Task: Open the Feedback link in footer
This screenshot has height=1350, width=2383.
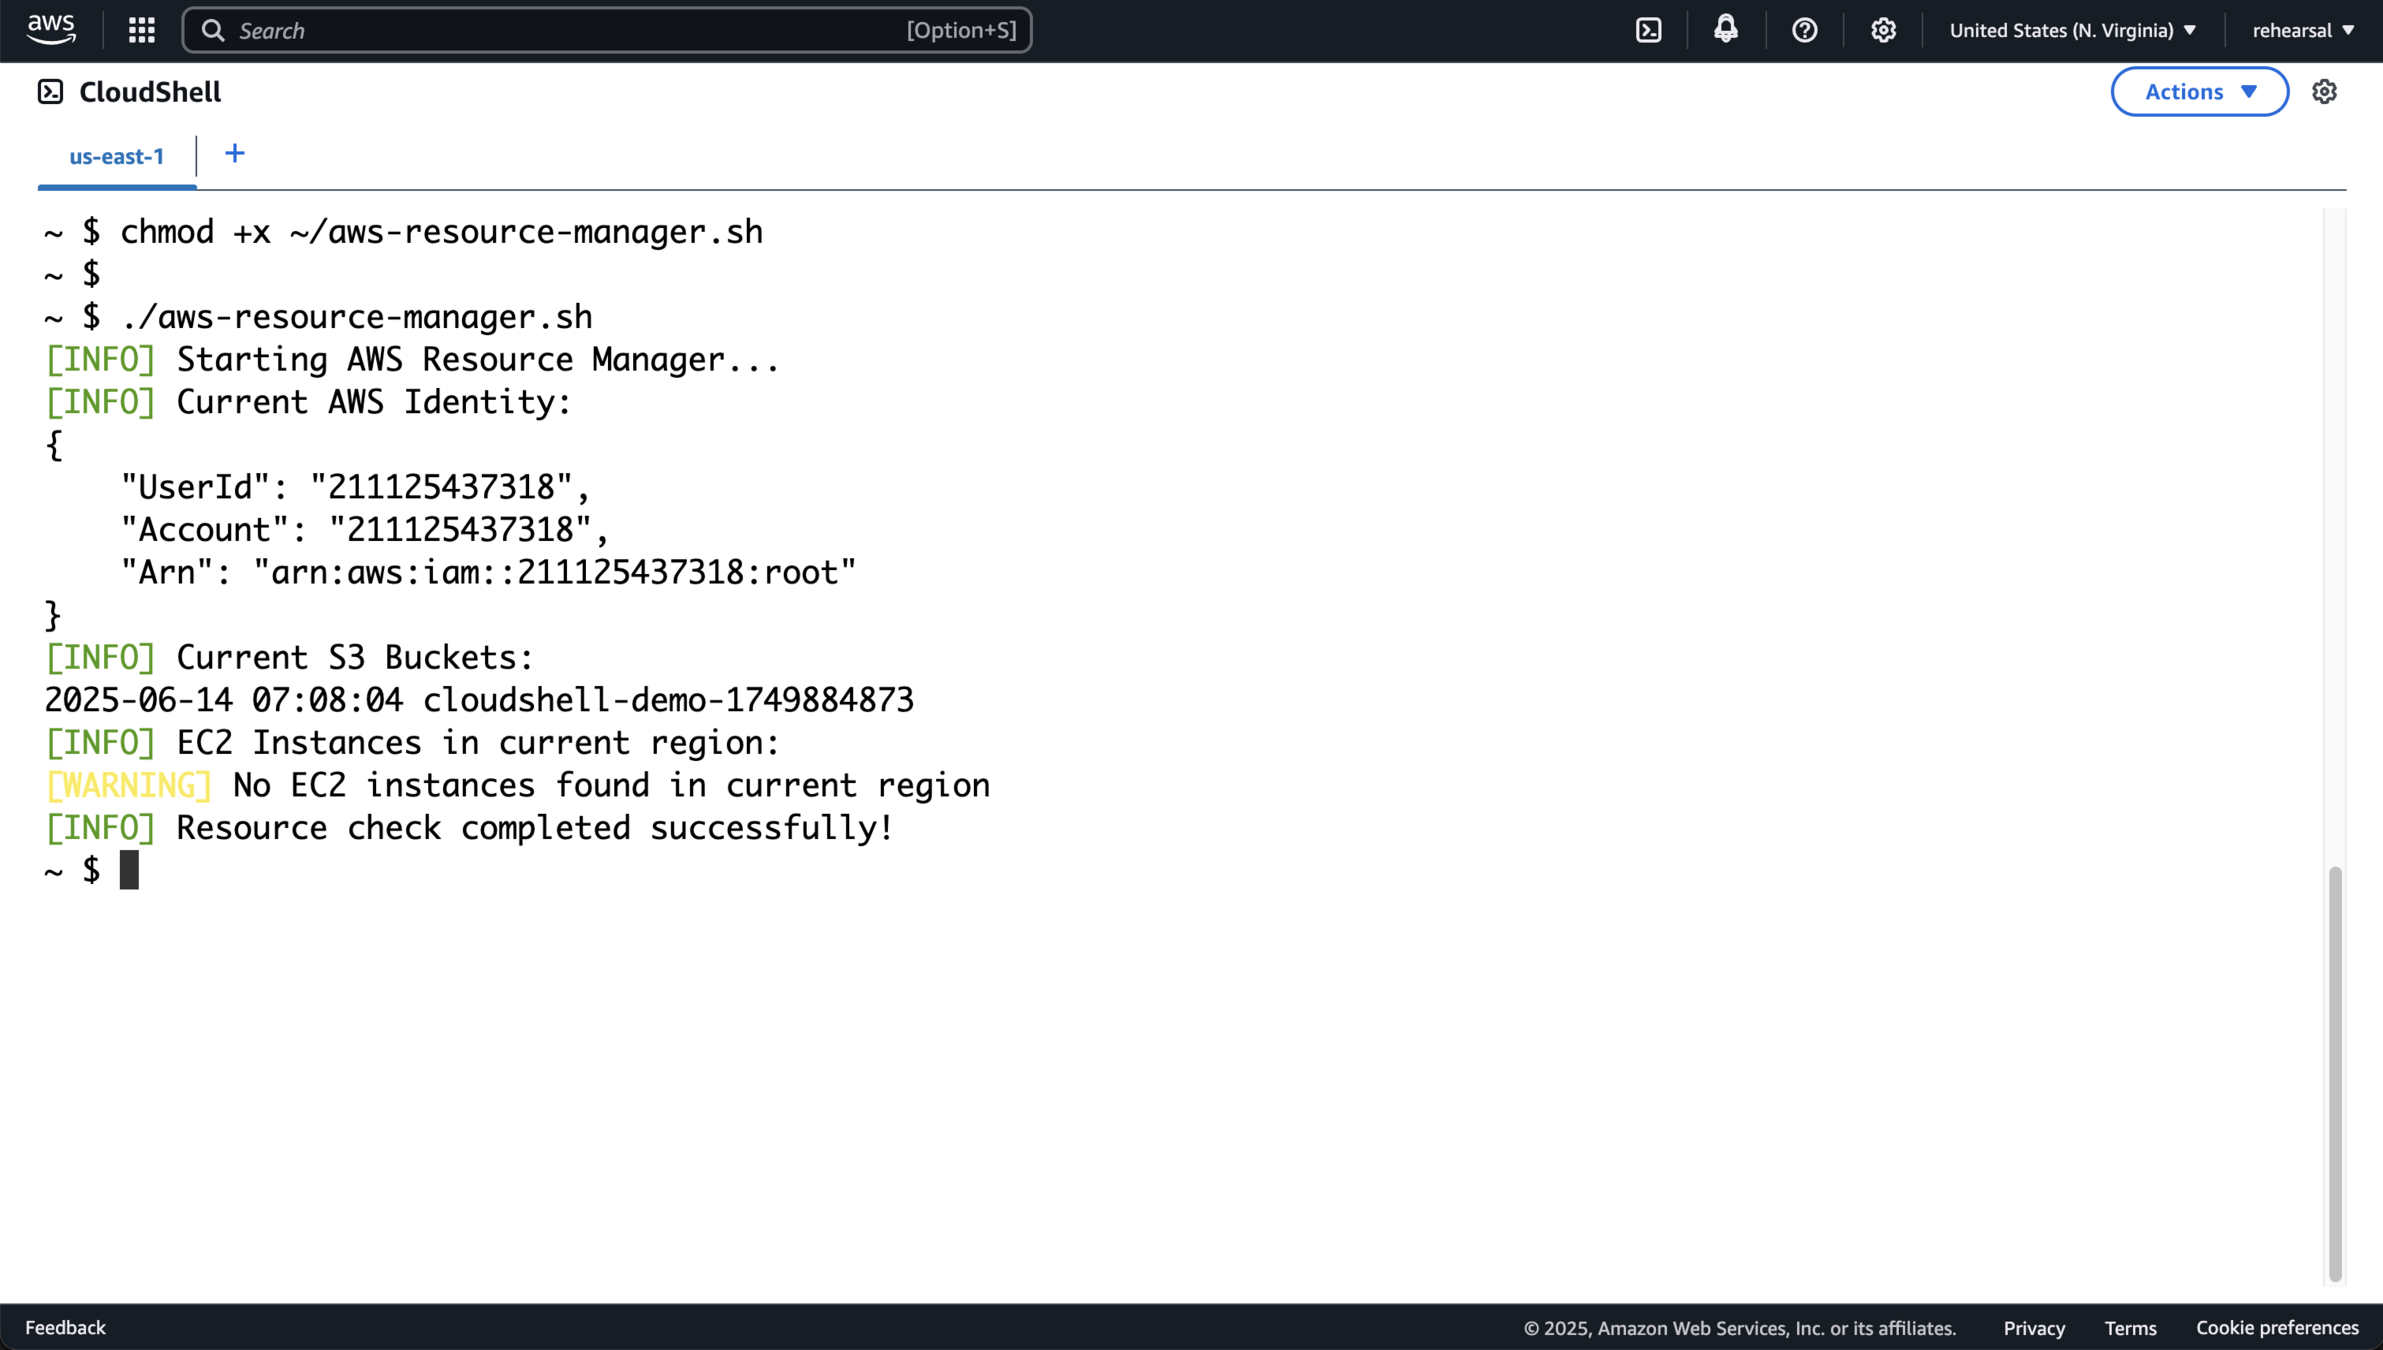Action: (x=65, y=1327)
